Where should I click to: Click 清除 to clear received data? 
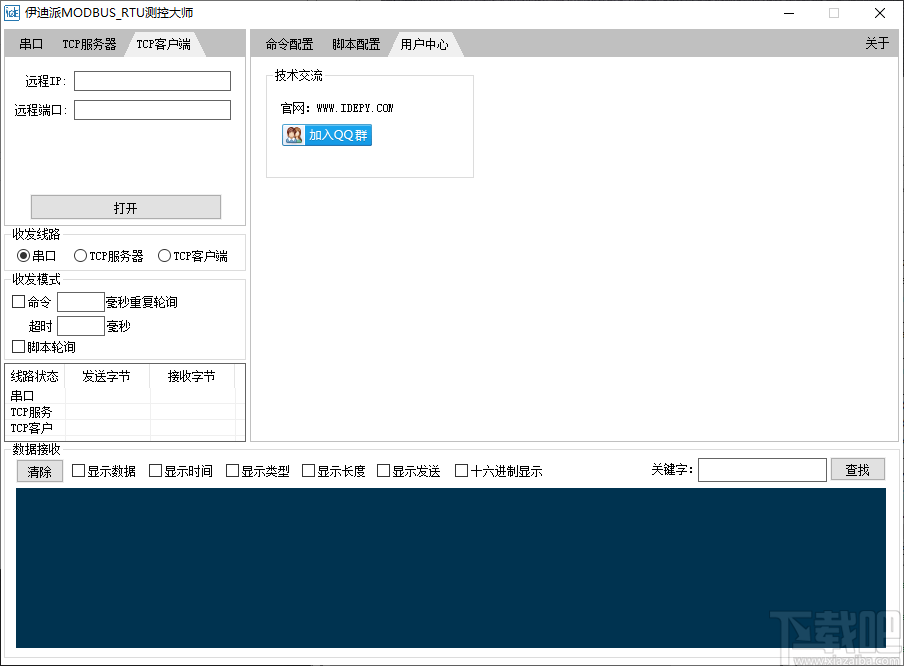pos(39,471)
